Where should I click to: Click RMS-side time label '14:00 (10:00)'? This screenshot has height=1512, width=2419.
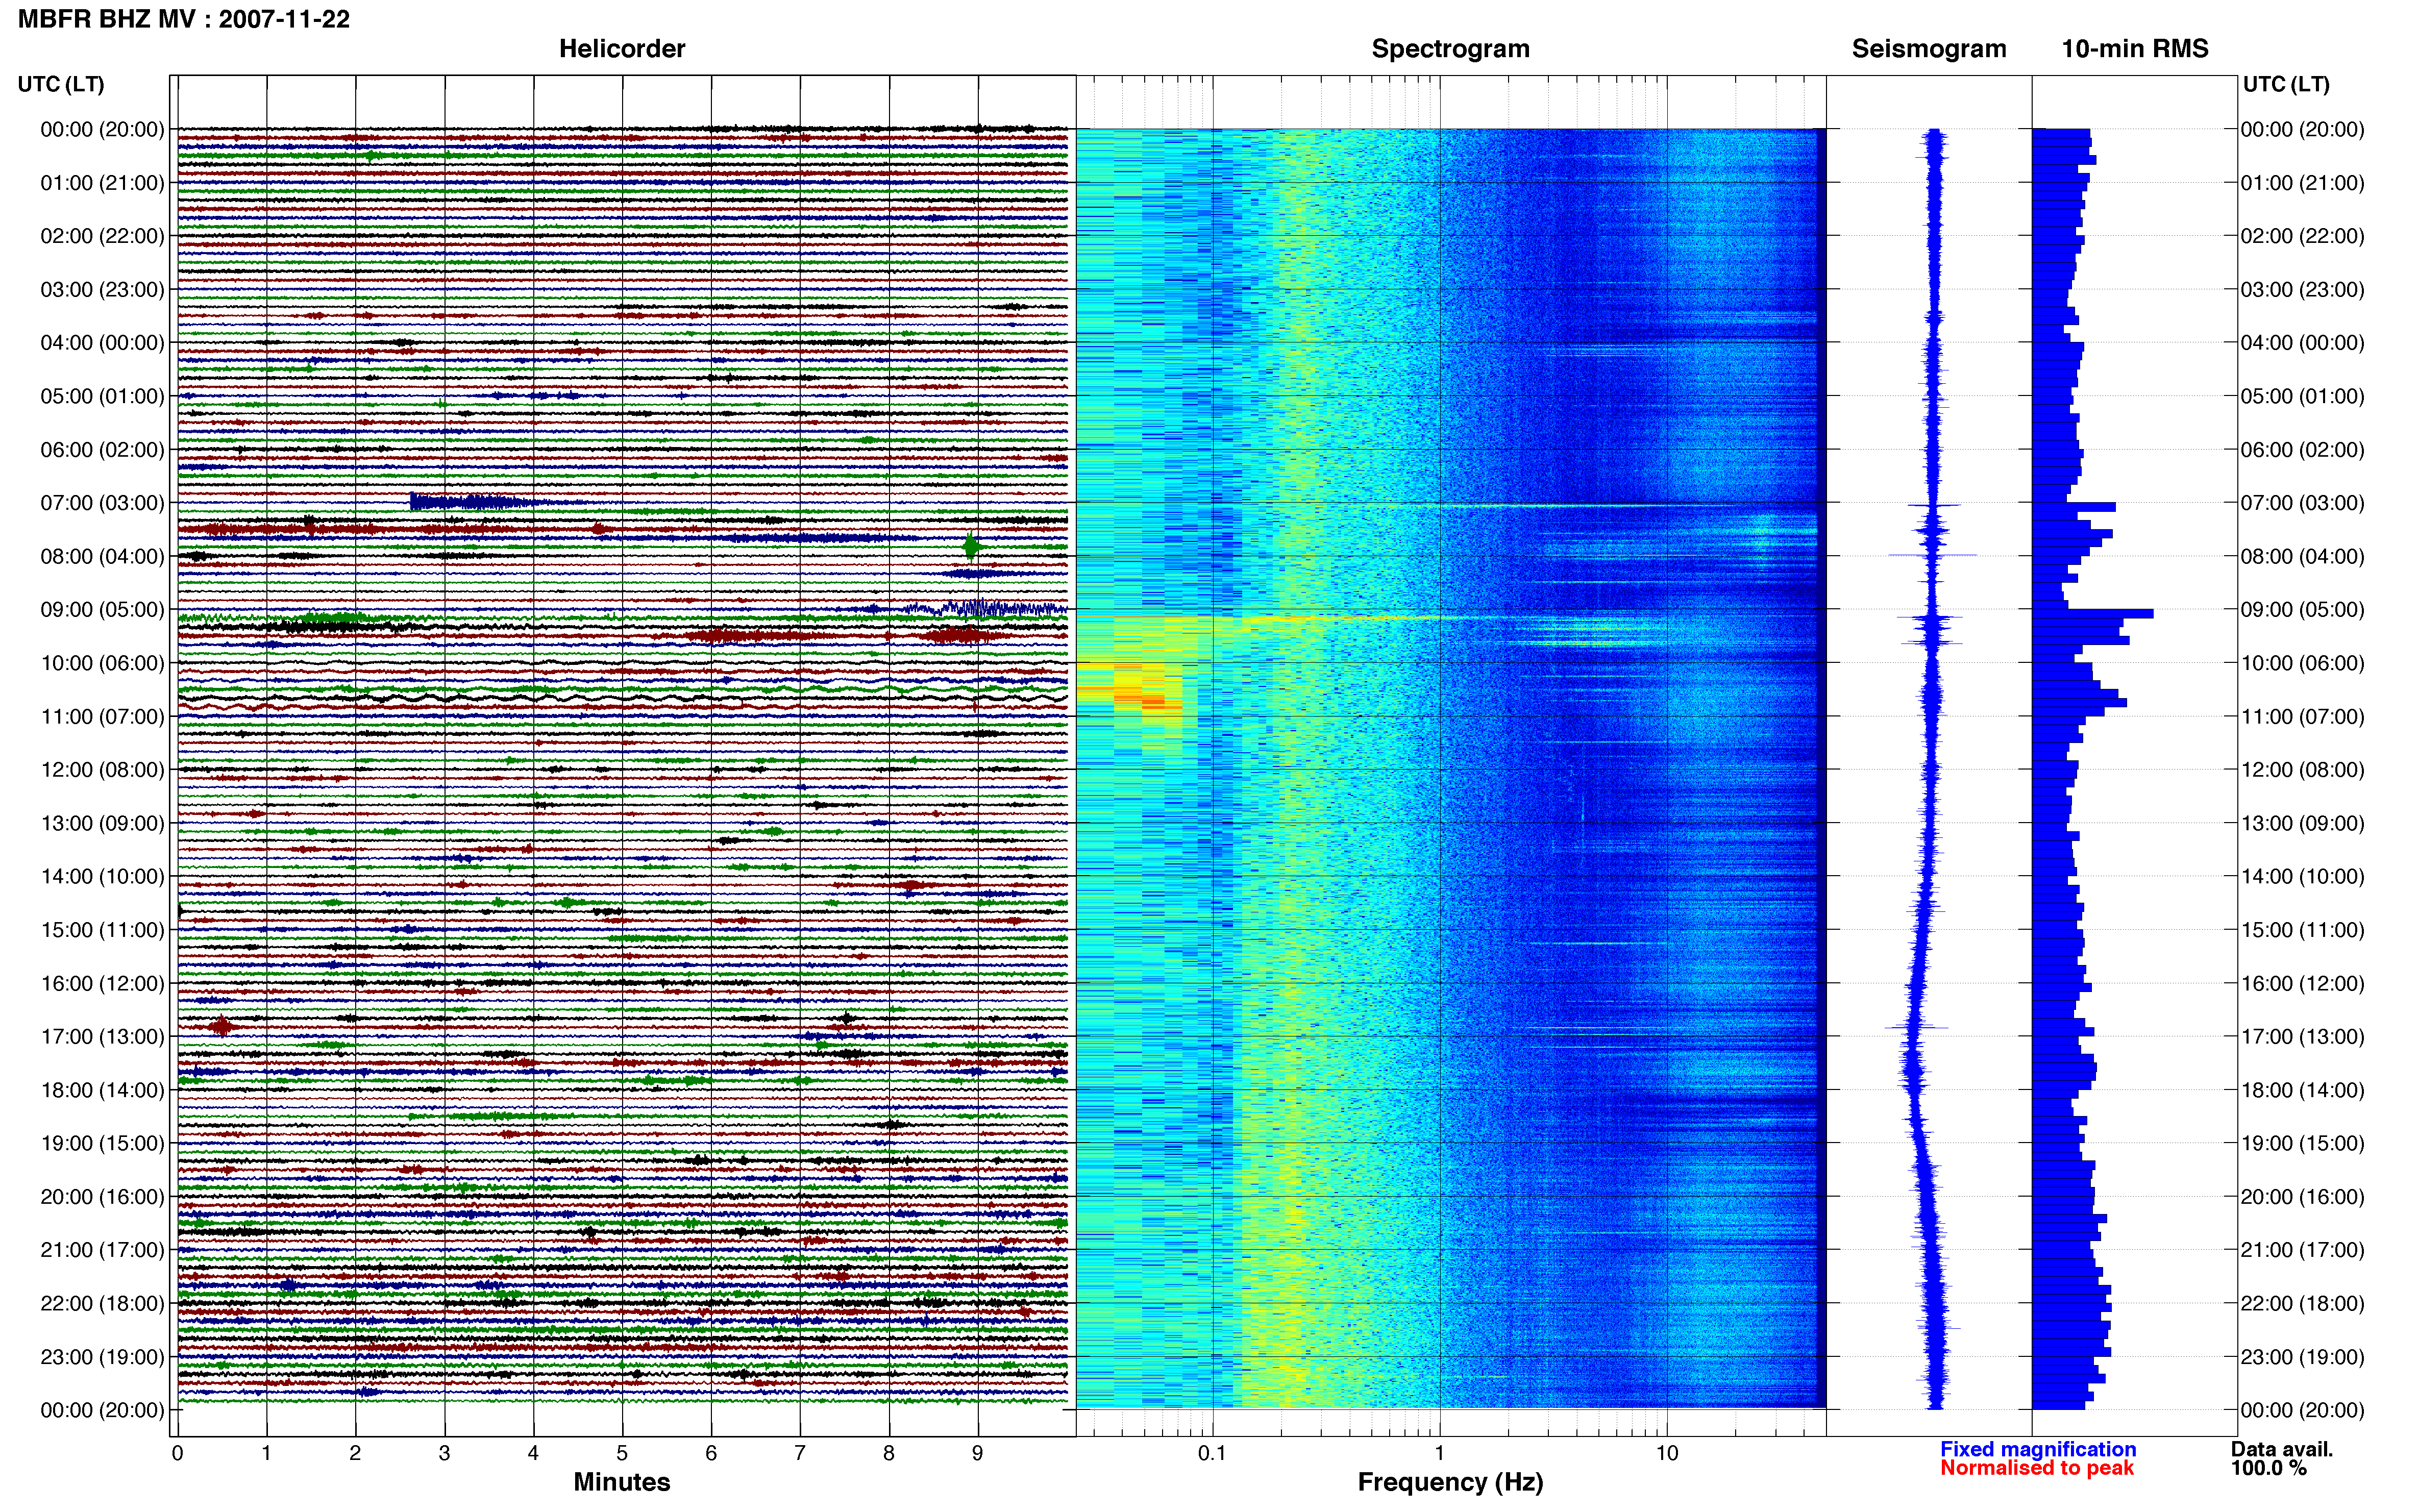[2303, 877]
